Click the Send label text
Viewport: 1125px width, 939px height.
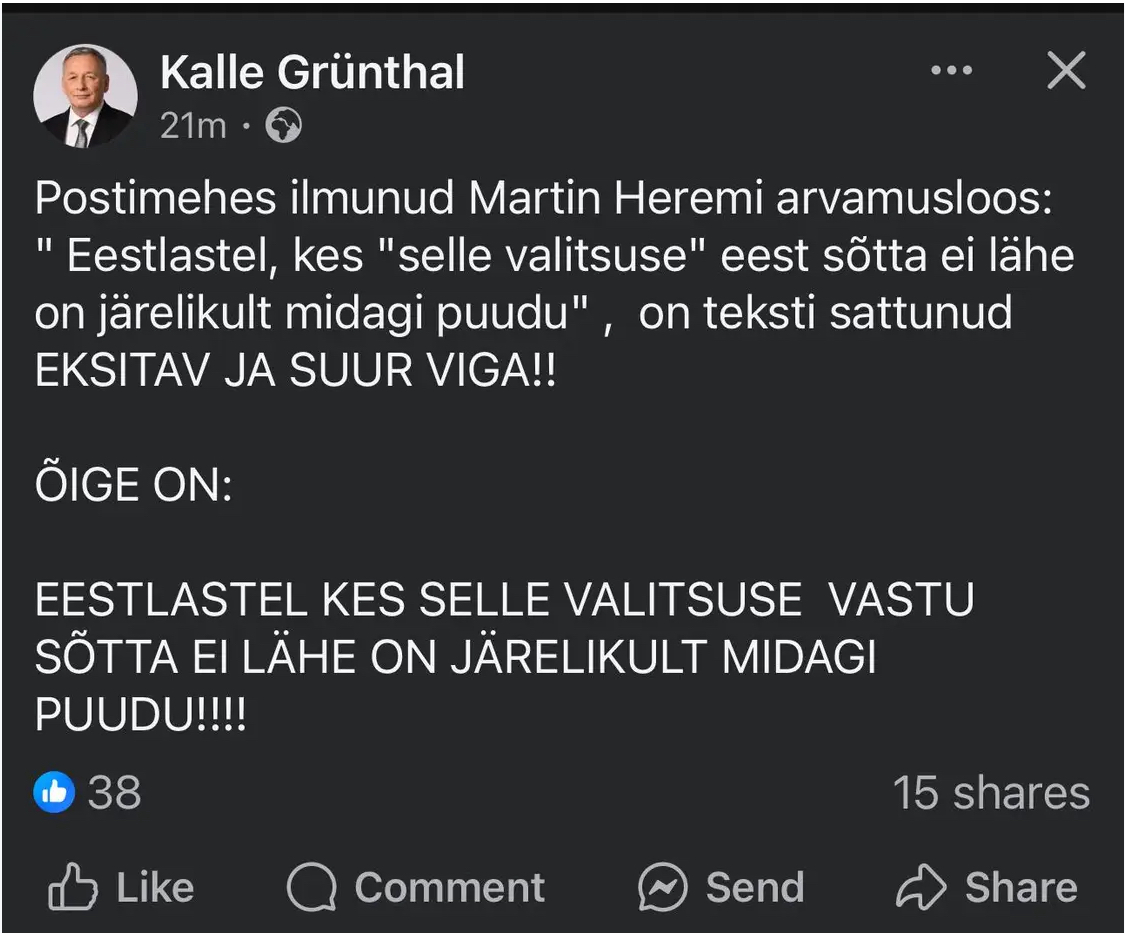click(x=754, y=888)
